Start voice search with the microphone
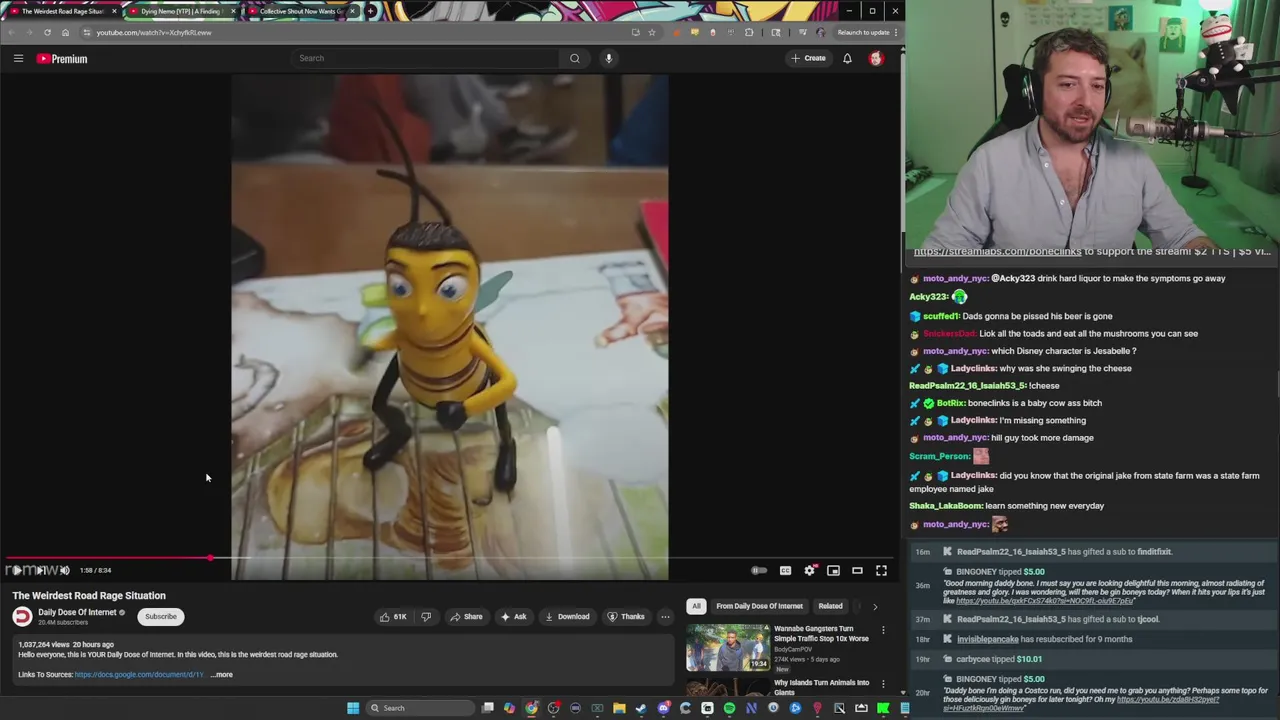This screenshot has height=720, width=1280. (x=608, y=58)
